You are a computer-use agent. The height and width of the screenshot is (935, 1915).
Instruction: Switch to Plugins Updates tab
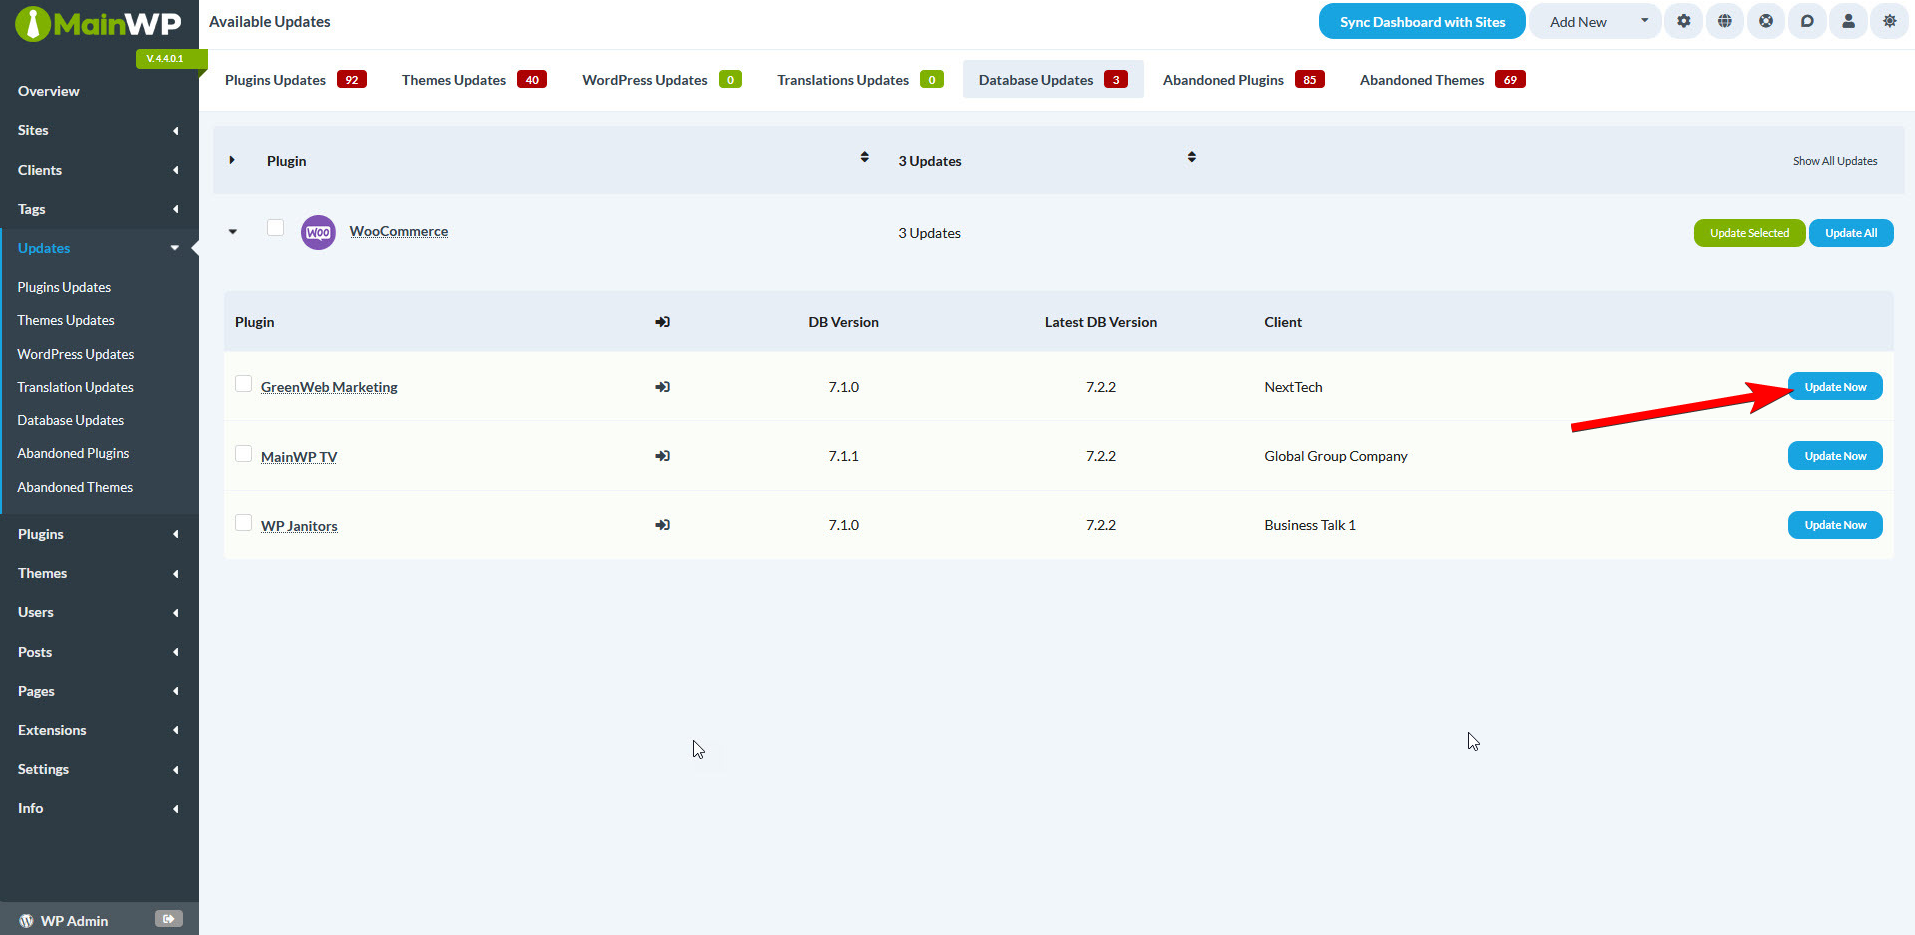click(x=296, y=80)
